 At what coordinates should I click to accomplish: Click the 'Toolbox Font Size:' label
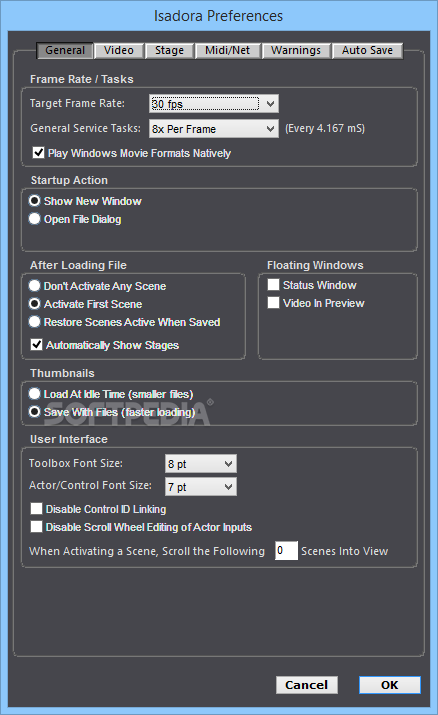76,463
